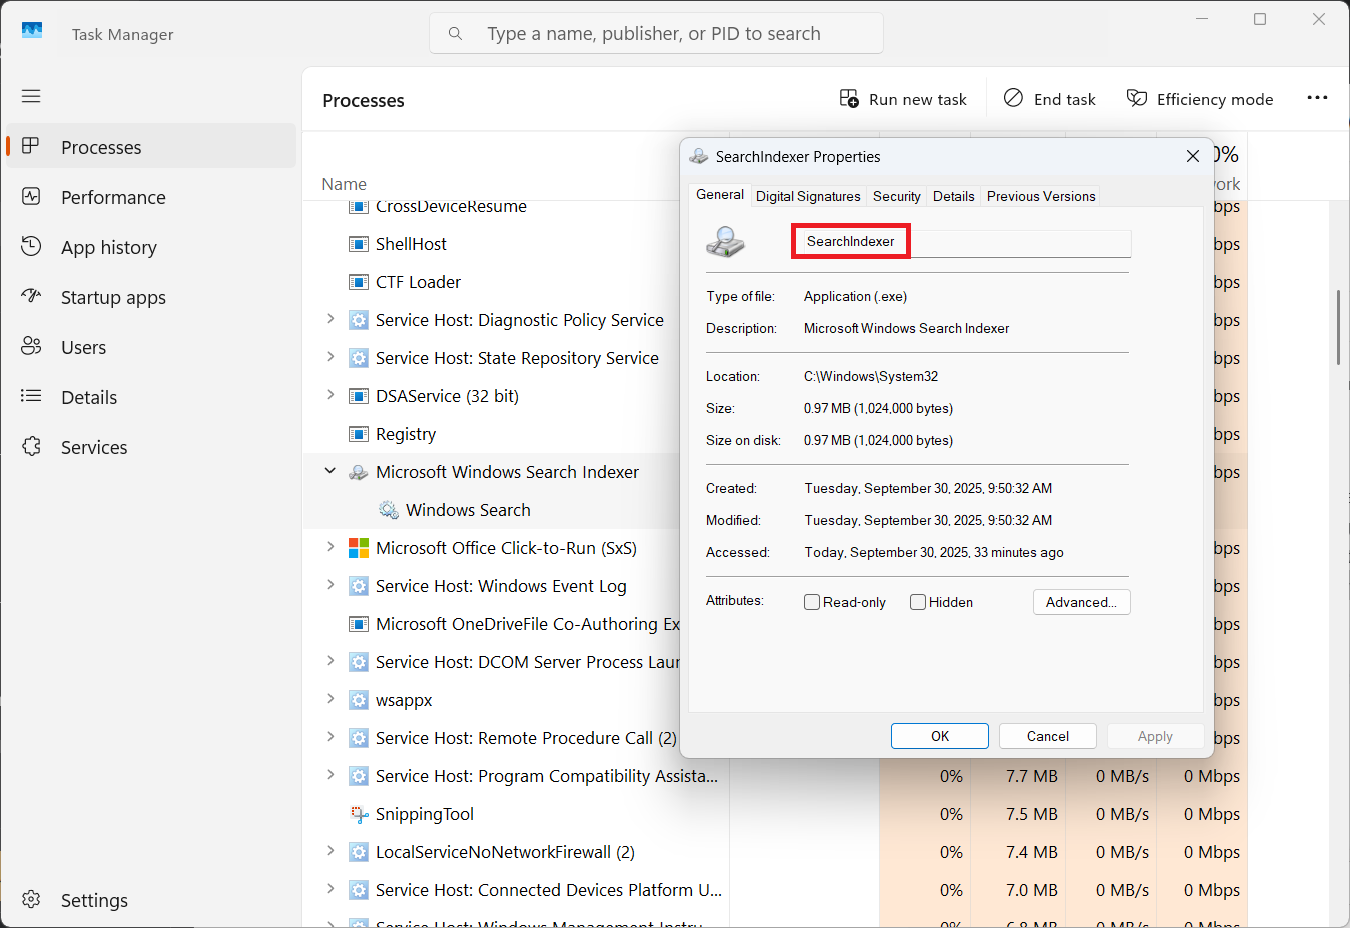Open Settings gear in sidebar
1350x928 pixels.
[x=31, y=900]
